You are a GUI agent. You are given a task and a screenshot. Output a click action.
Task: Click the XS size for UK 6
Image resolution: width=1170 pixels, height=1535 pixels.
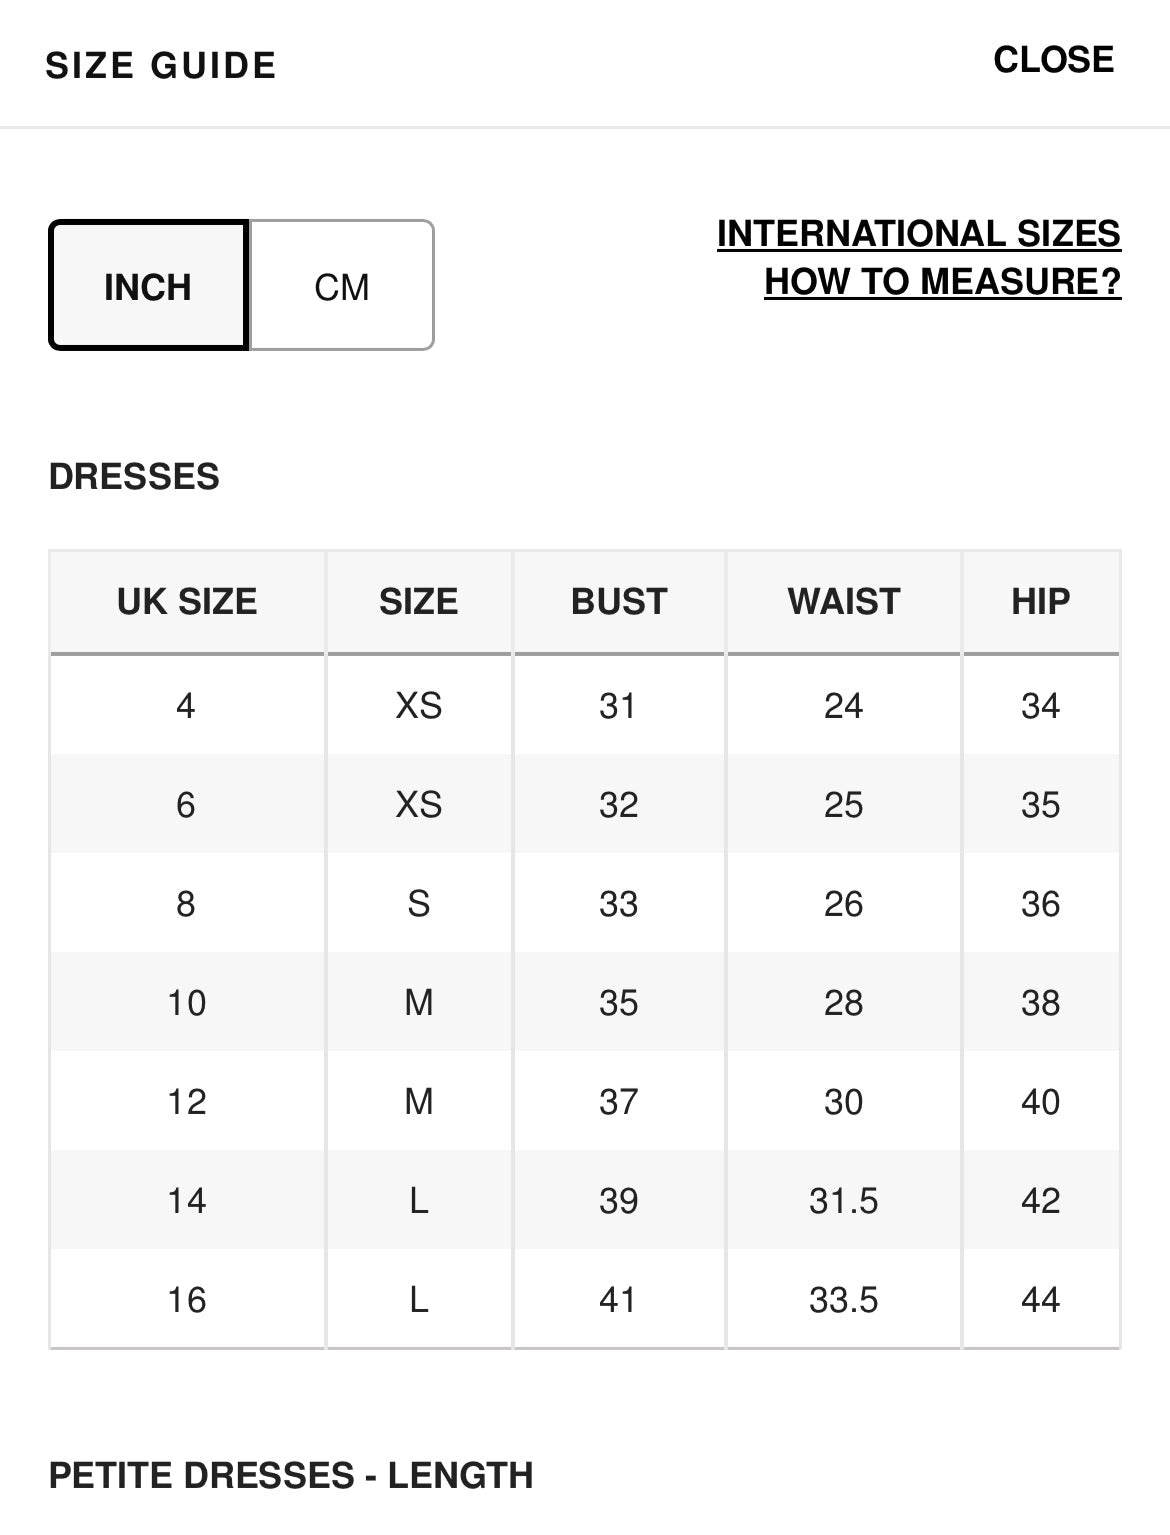click(x=418, y=804)
